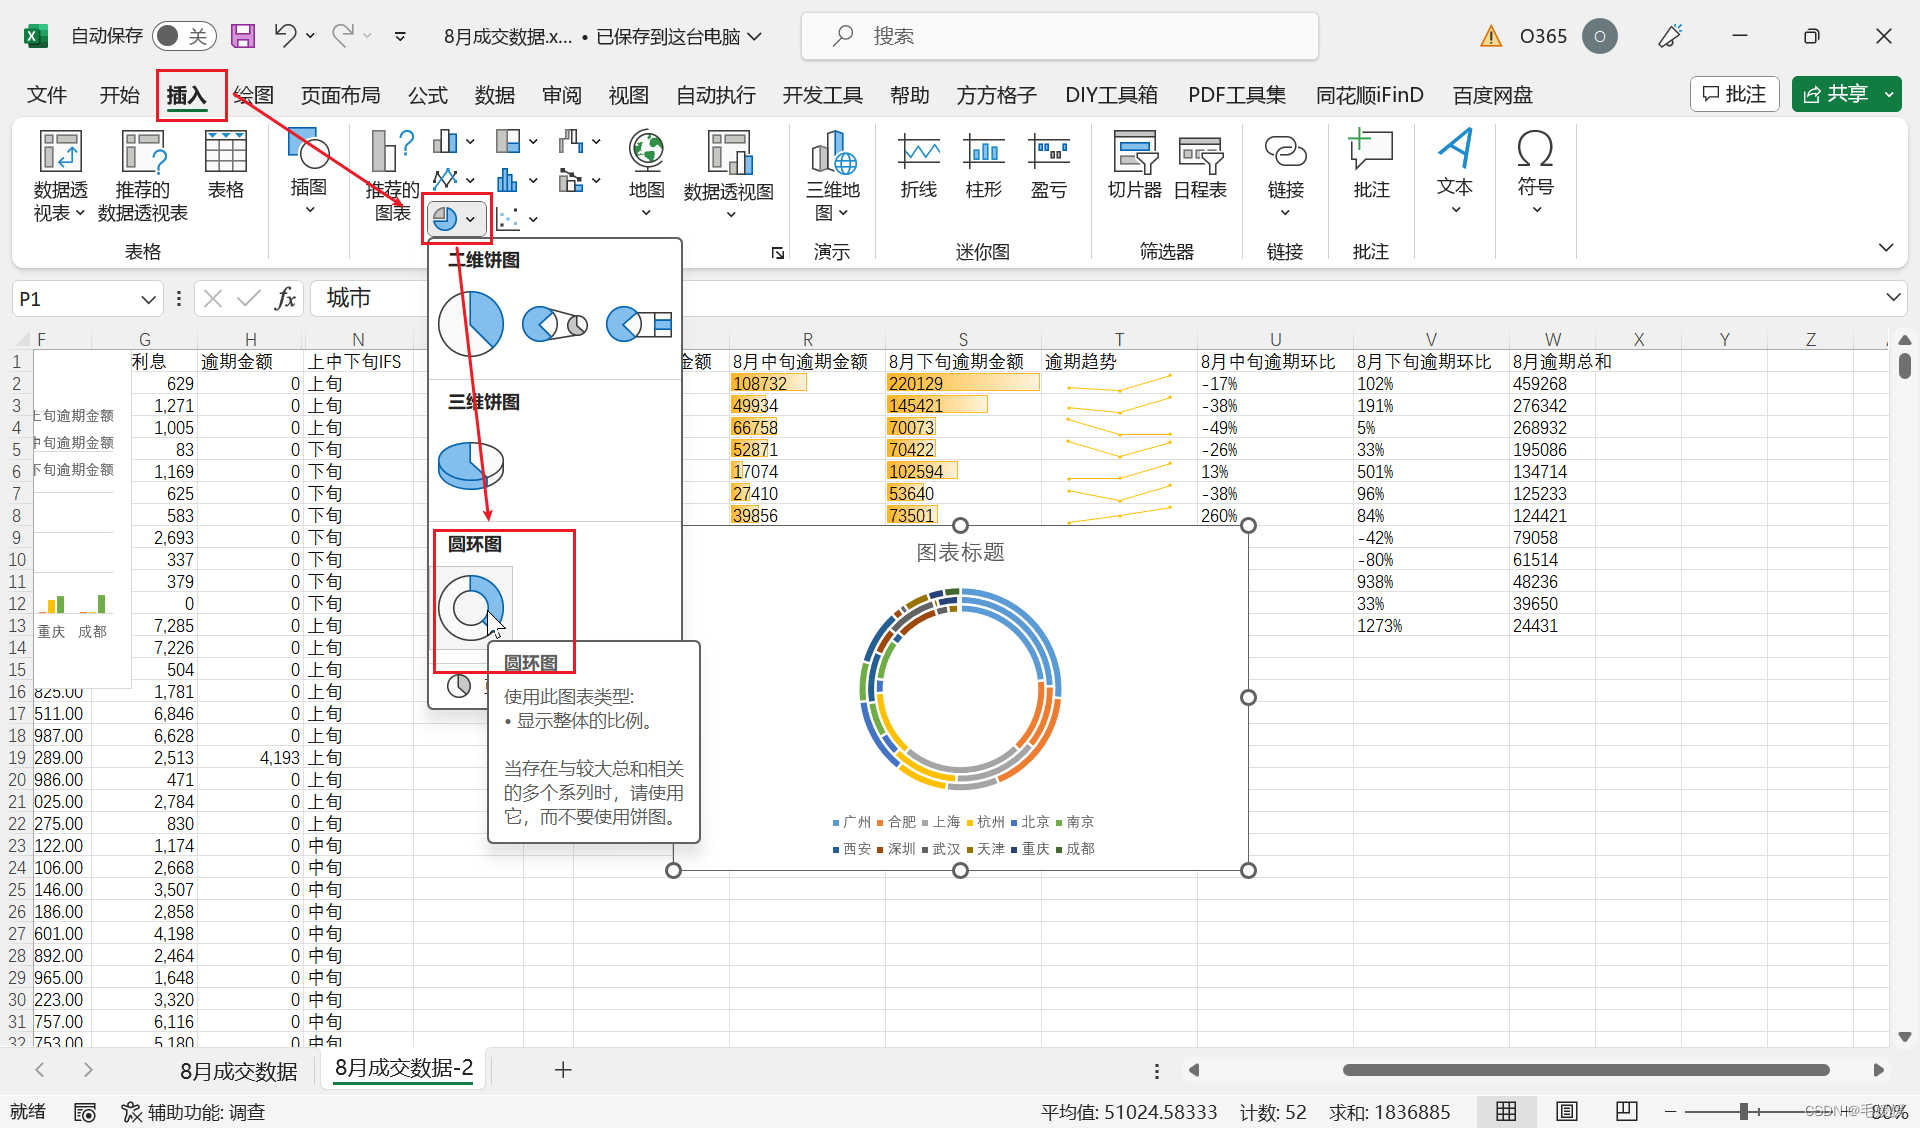Click the hierarchy treemap chart icon
Screen dimensions: 1920x1128
point(508,142)
